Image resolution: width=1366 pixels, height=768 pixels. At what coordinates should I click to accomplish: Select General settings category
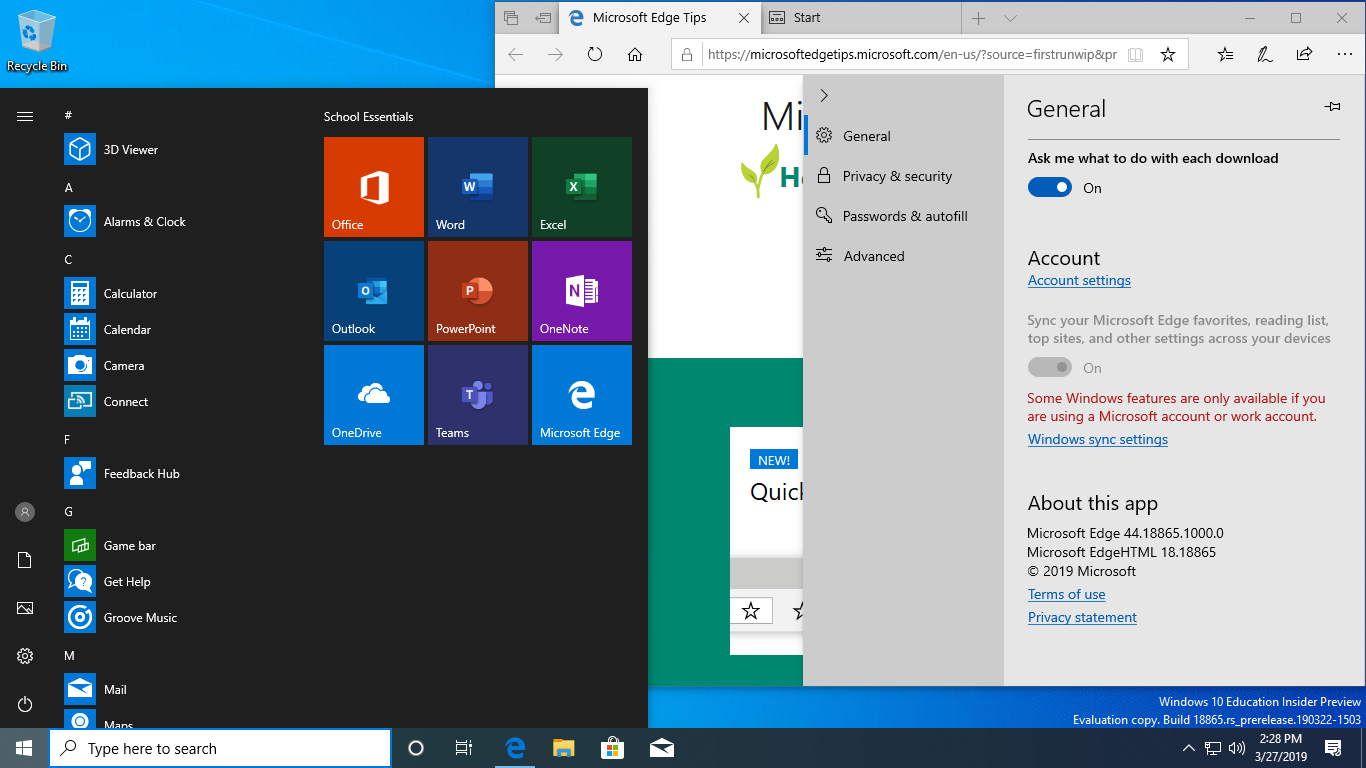(x=902, y=136)
